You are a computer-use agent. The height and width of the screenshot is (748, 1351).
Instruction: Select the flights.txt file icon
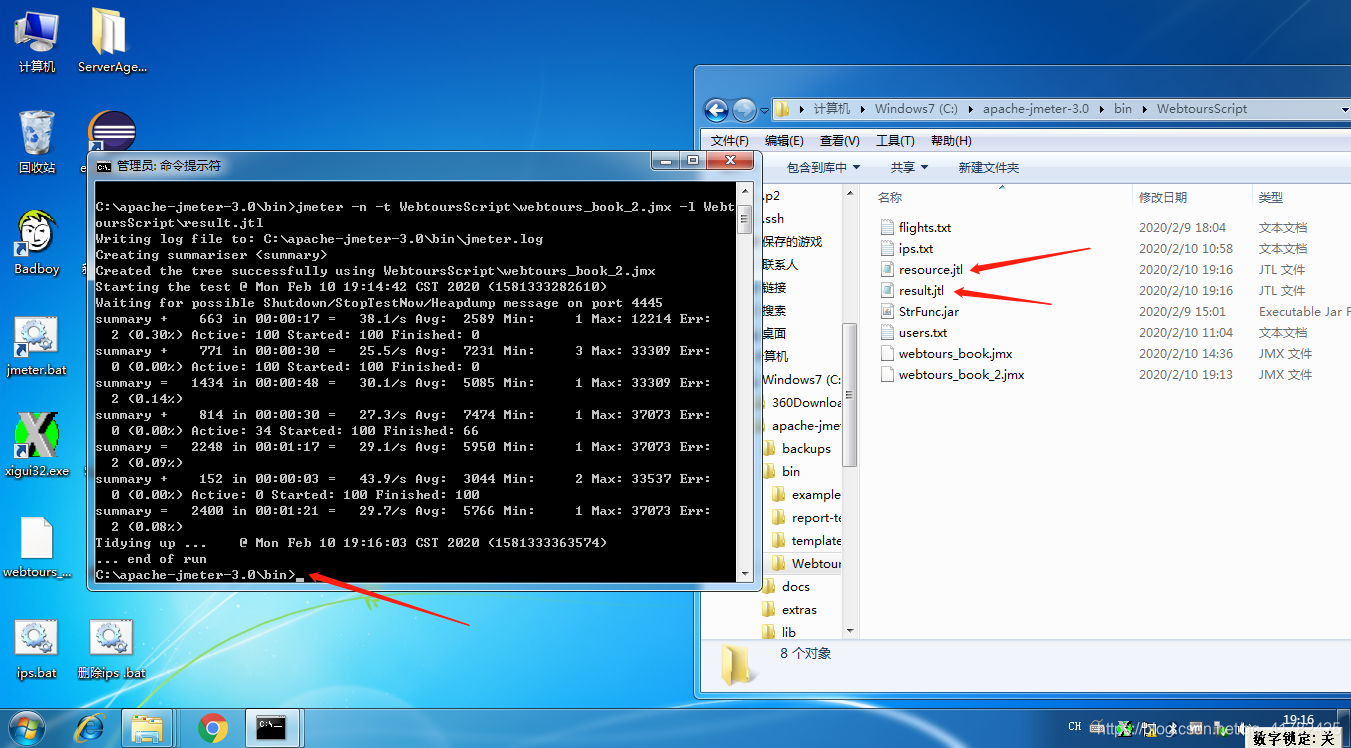pos(888,227)
